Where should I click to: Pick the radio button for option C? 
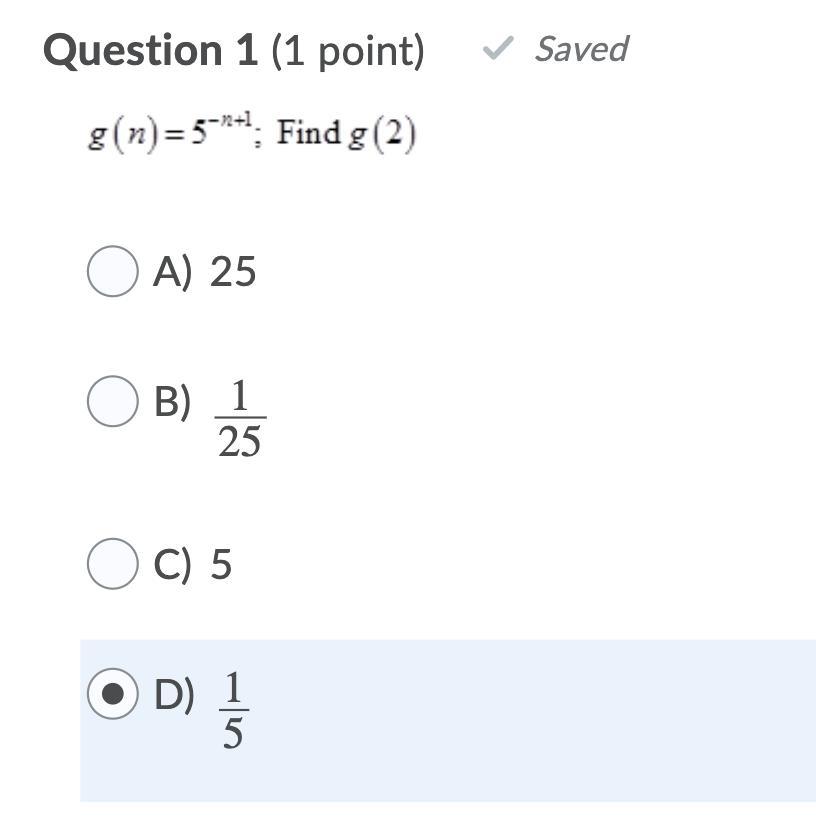pyautogui.click(x=112, y=564)
